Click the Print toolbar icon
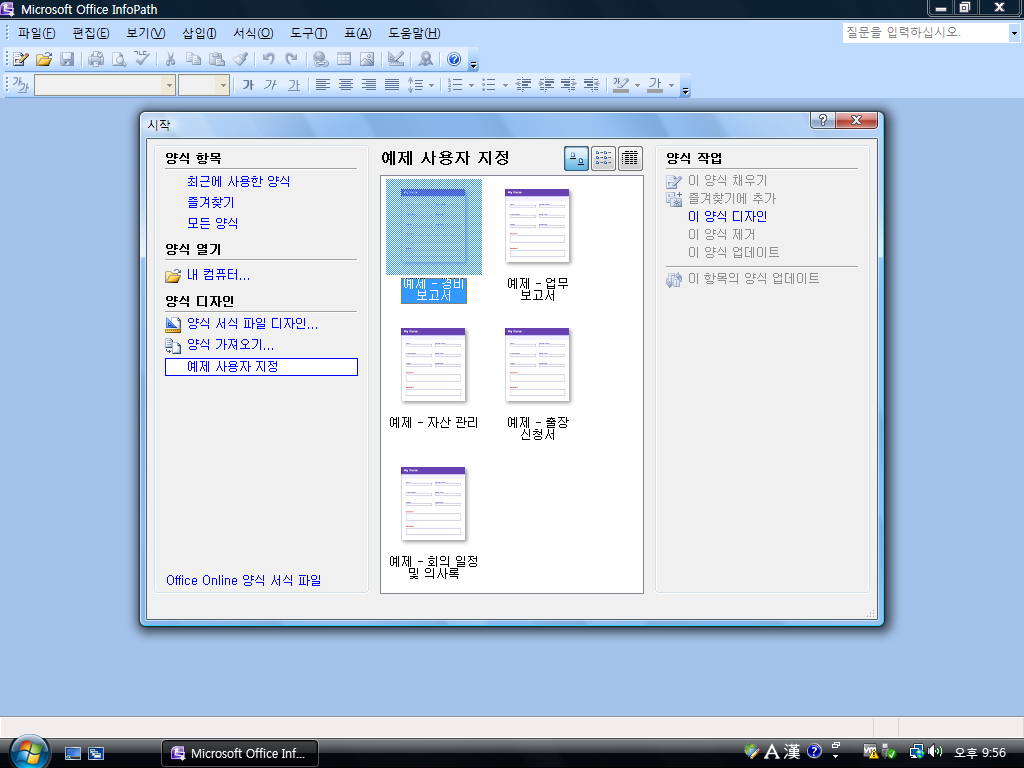Viewport: 1024px width, 768px height. pyautogui.click(x=96, y=59)
